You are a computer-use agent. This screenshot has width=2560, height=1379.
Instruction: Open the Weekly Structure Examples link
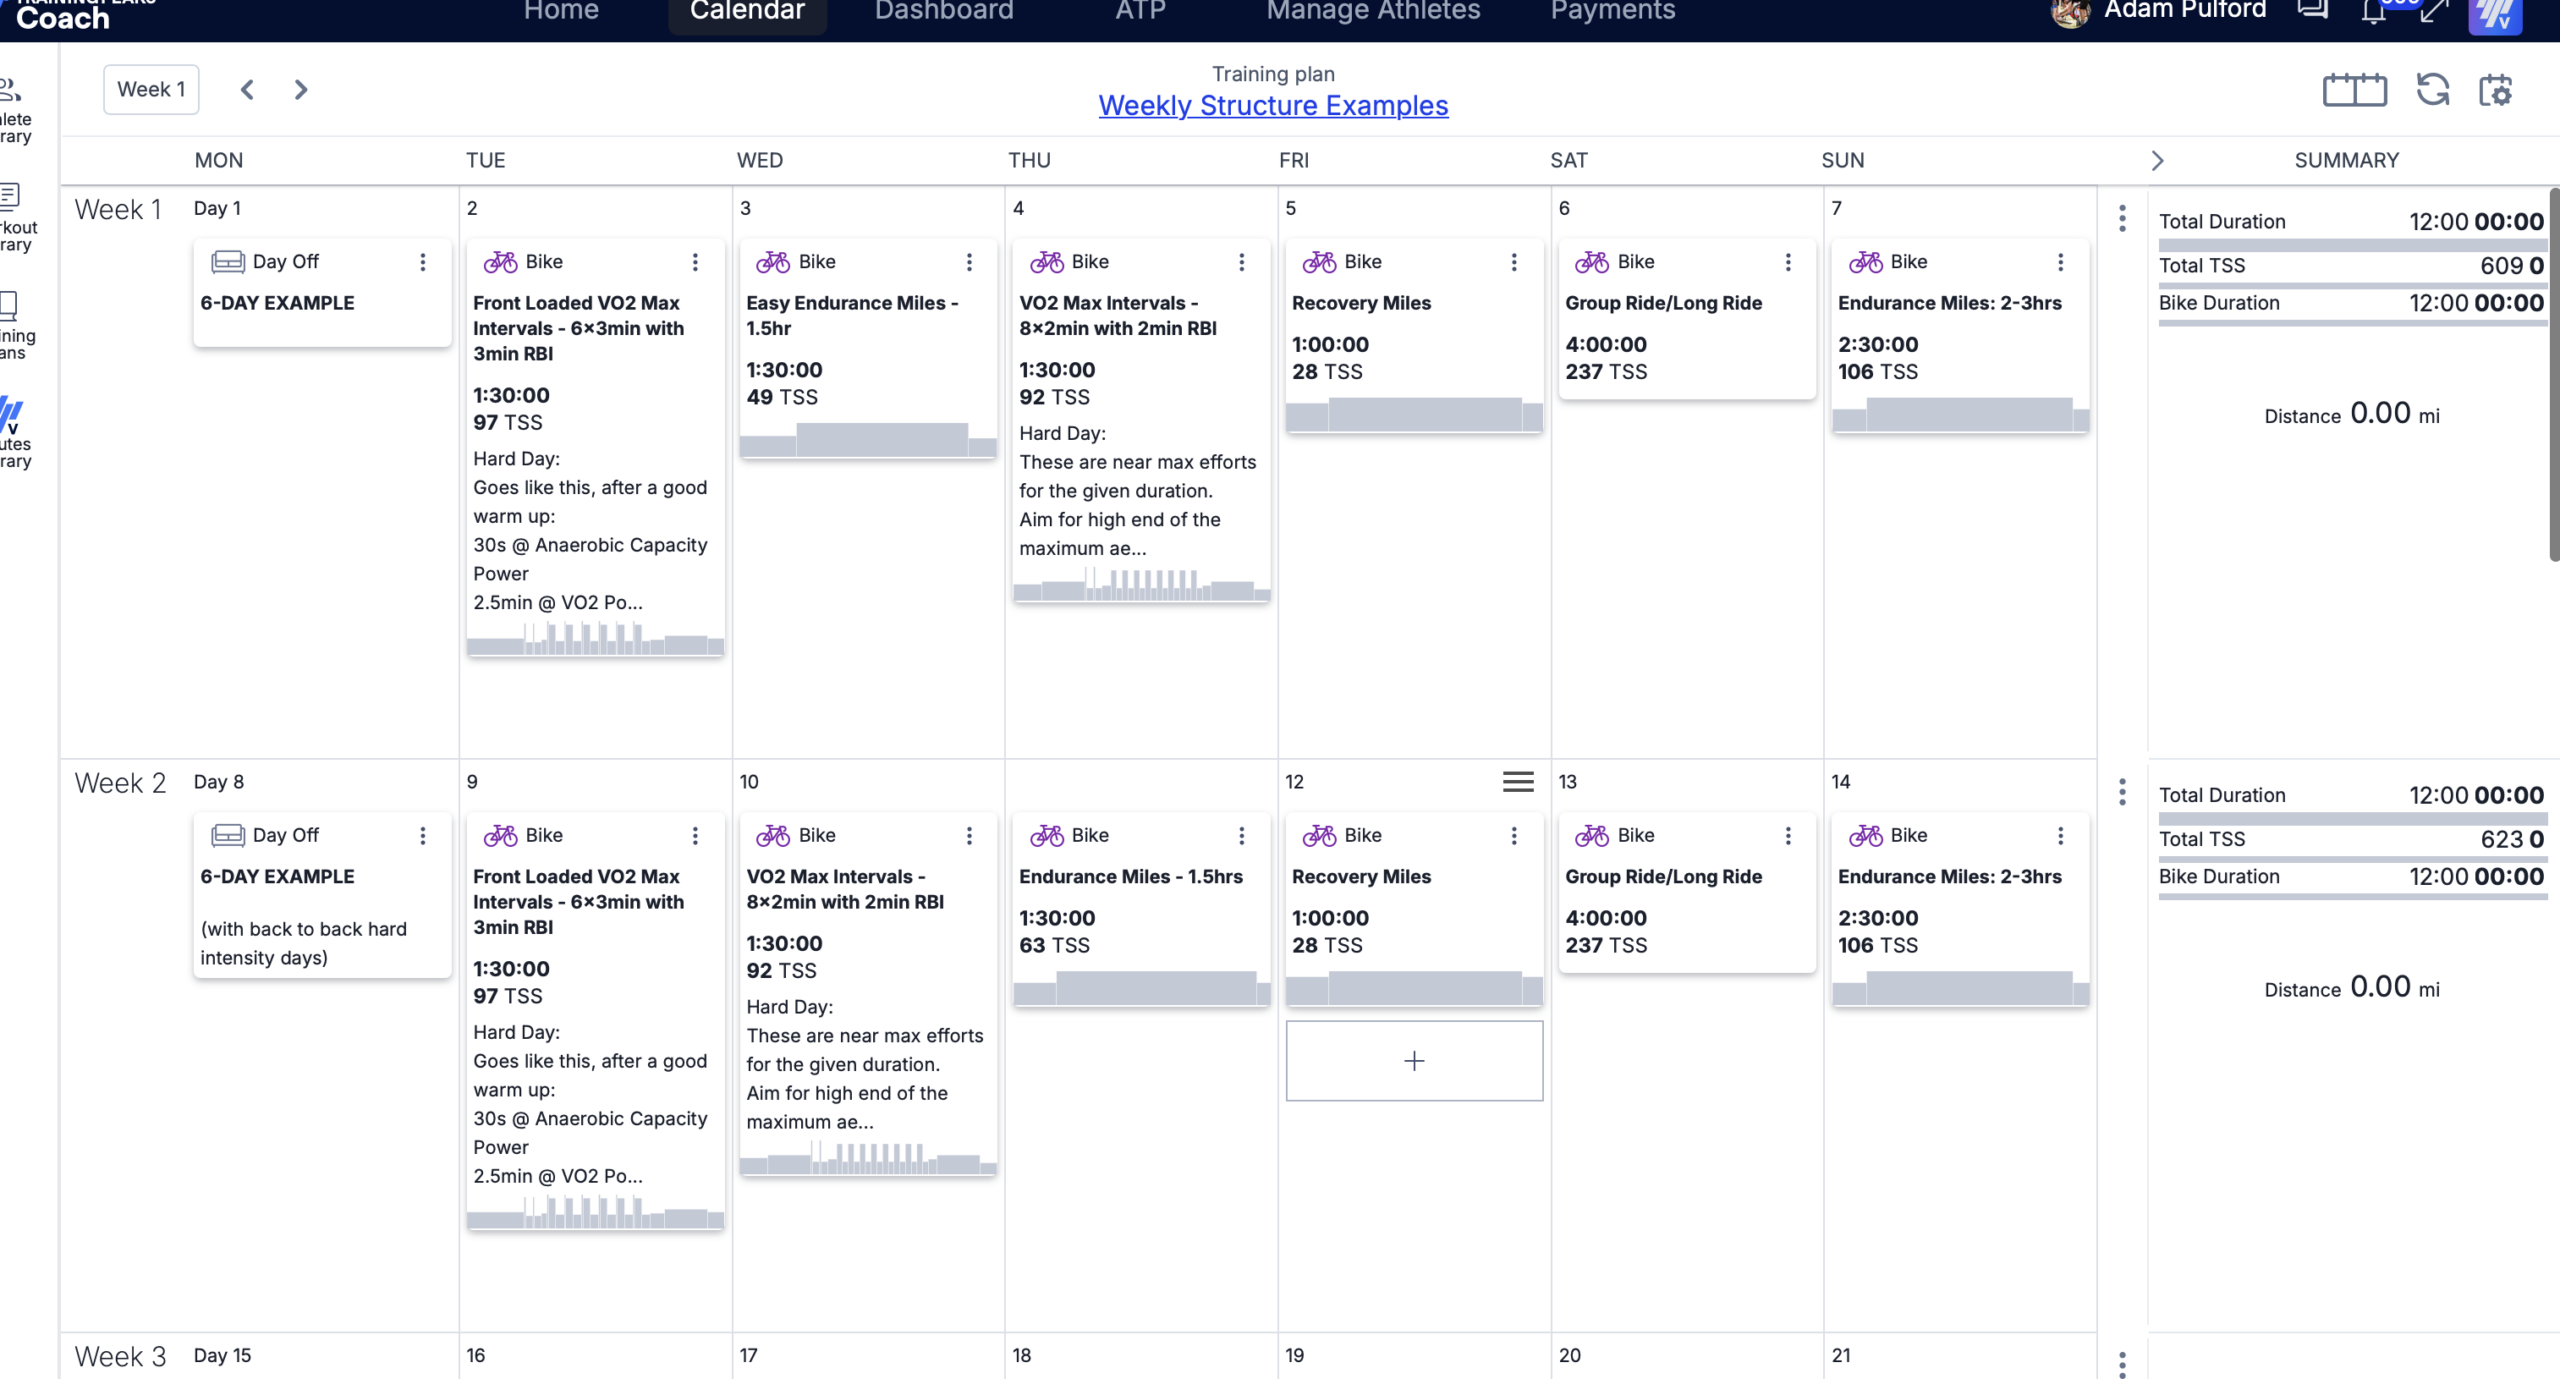[1273, 106]
